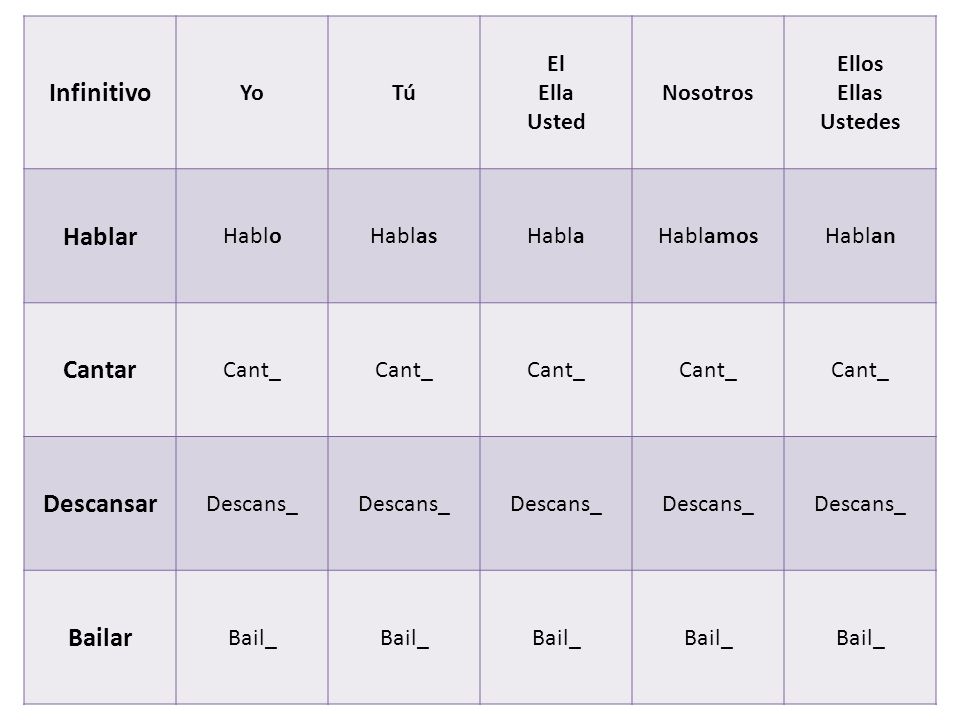Image resolution: width=960 pixels, height=720 pixels.
Task: Select the Yo column header
Action: click(252, 92)
